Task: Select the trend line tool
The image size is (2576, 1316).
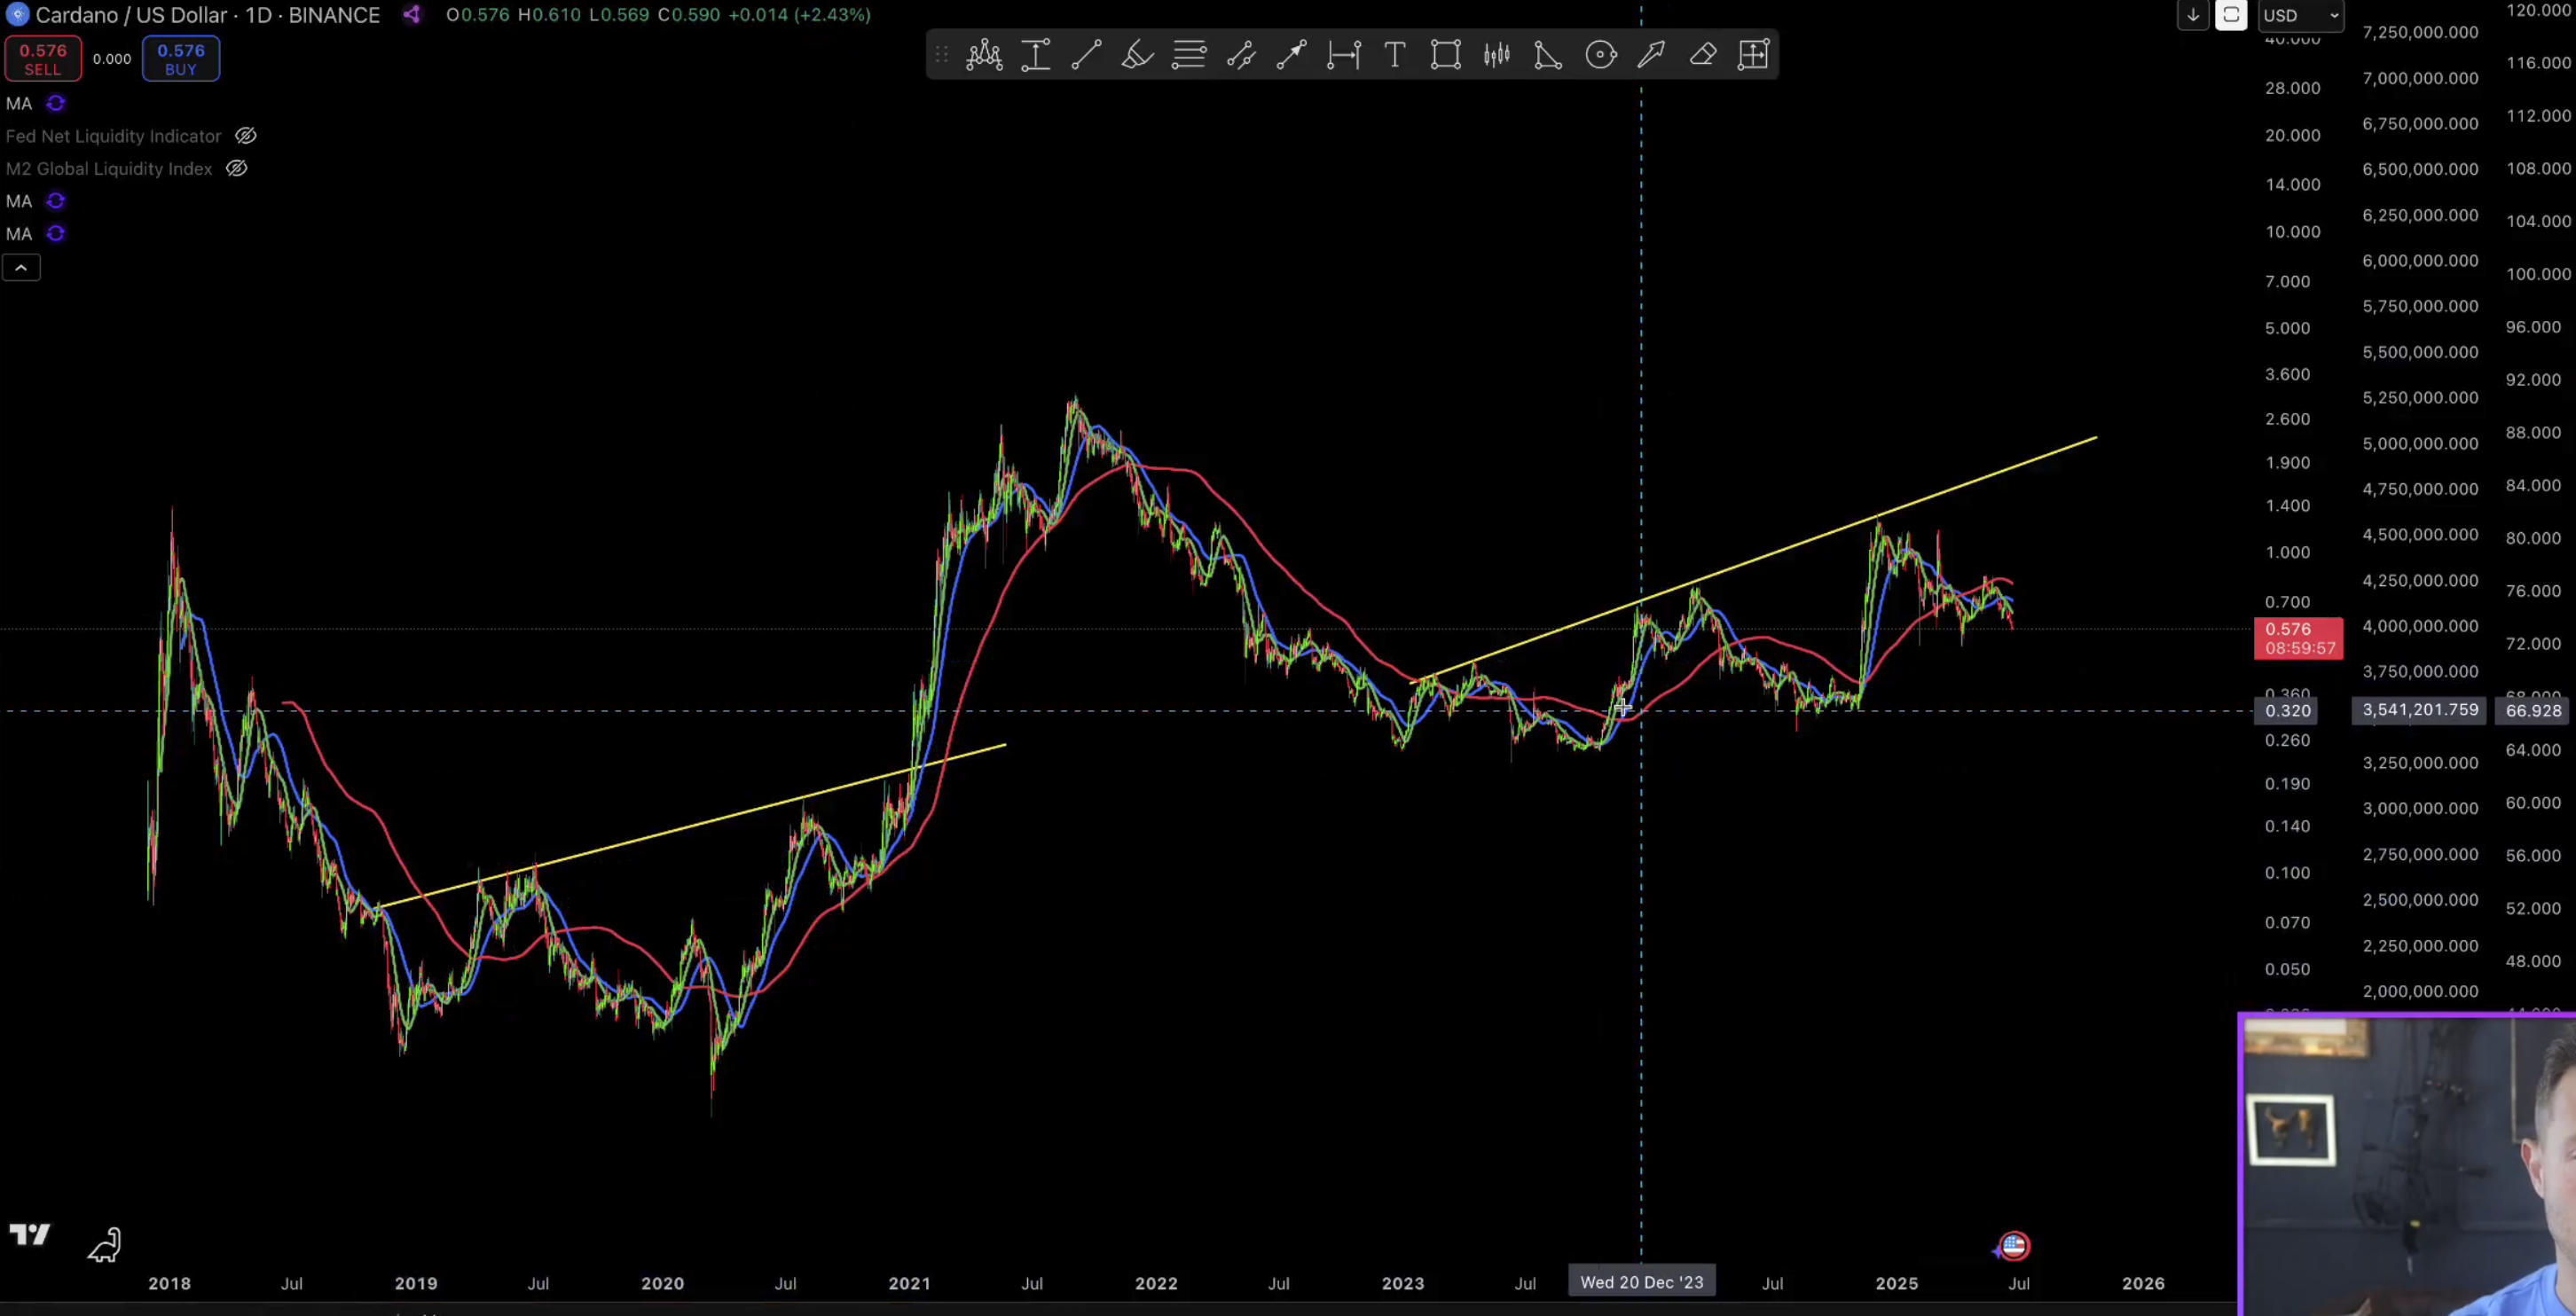Action: click(1086, 54)
